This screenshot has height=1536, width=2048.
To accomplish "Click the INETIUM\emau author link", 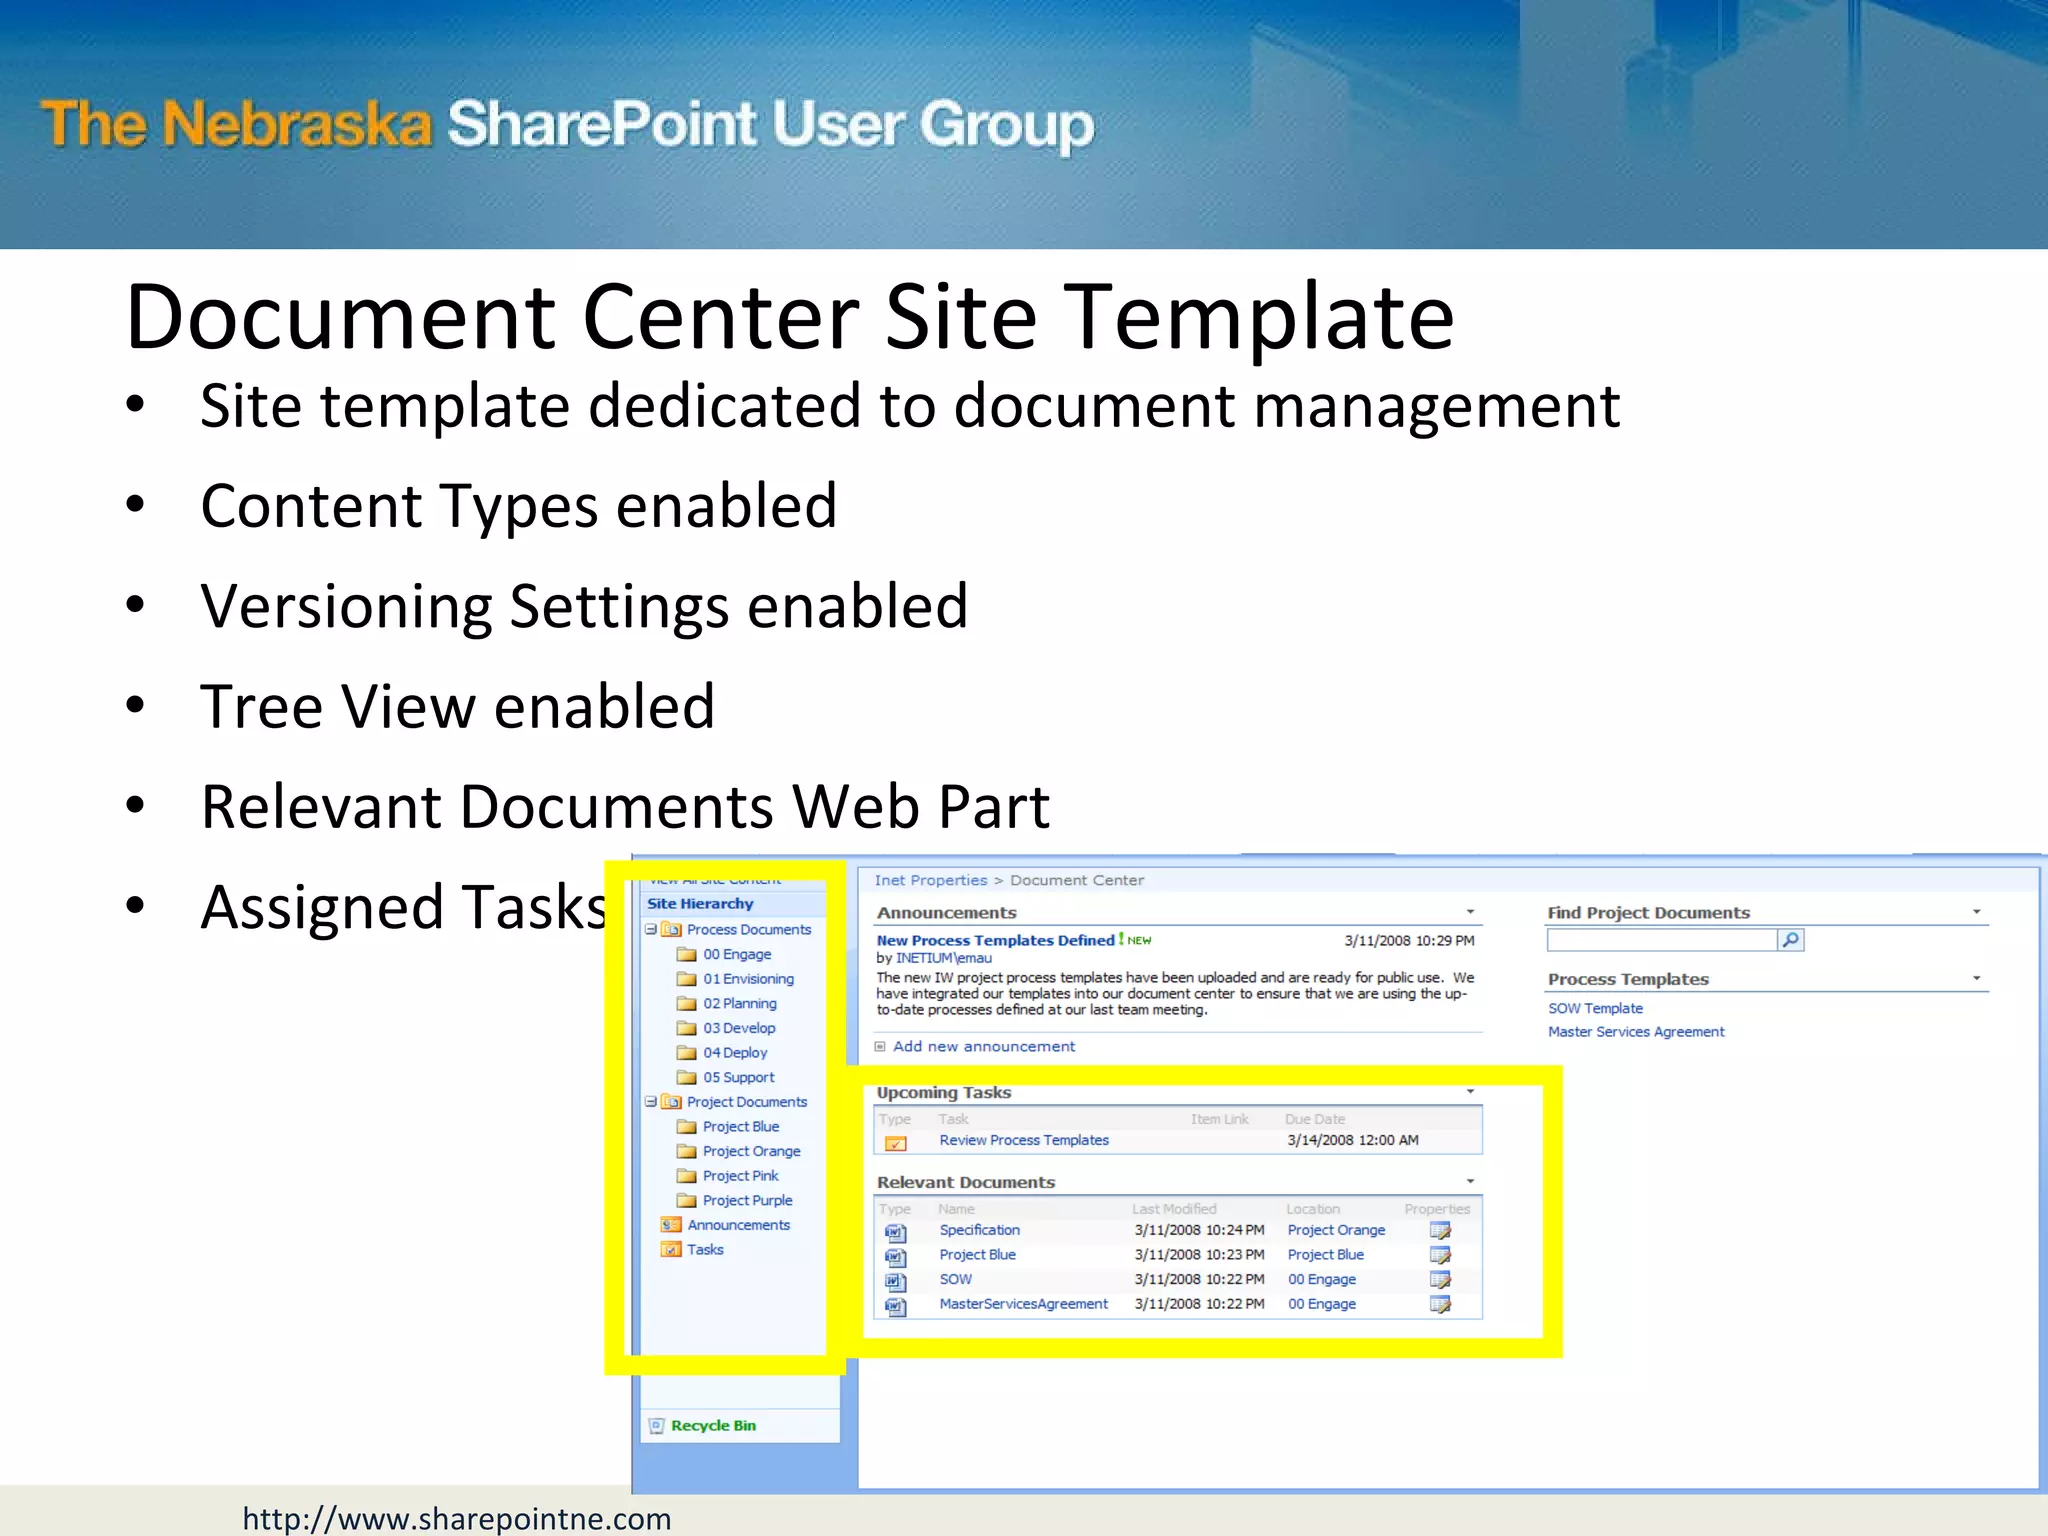I will pyautogui.click(x=944, y=958).
